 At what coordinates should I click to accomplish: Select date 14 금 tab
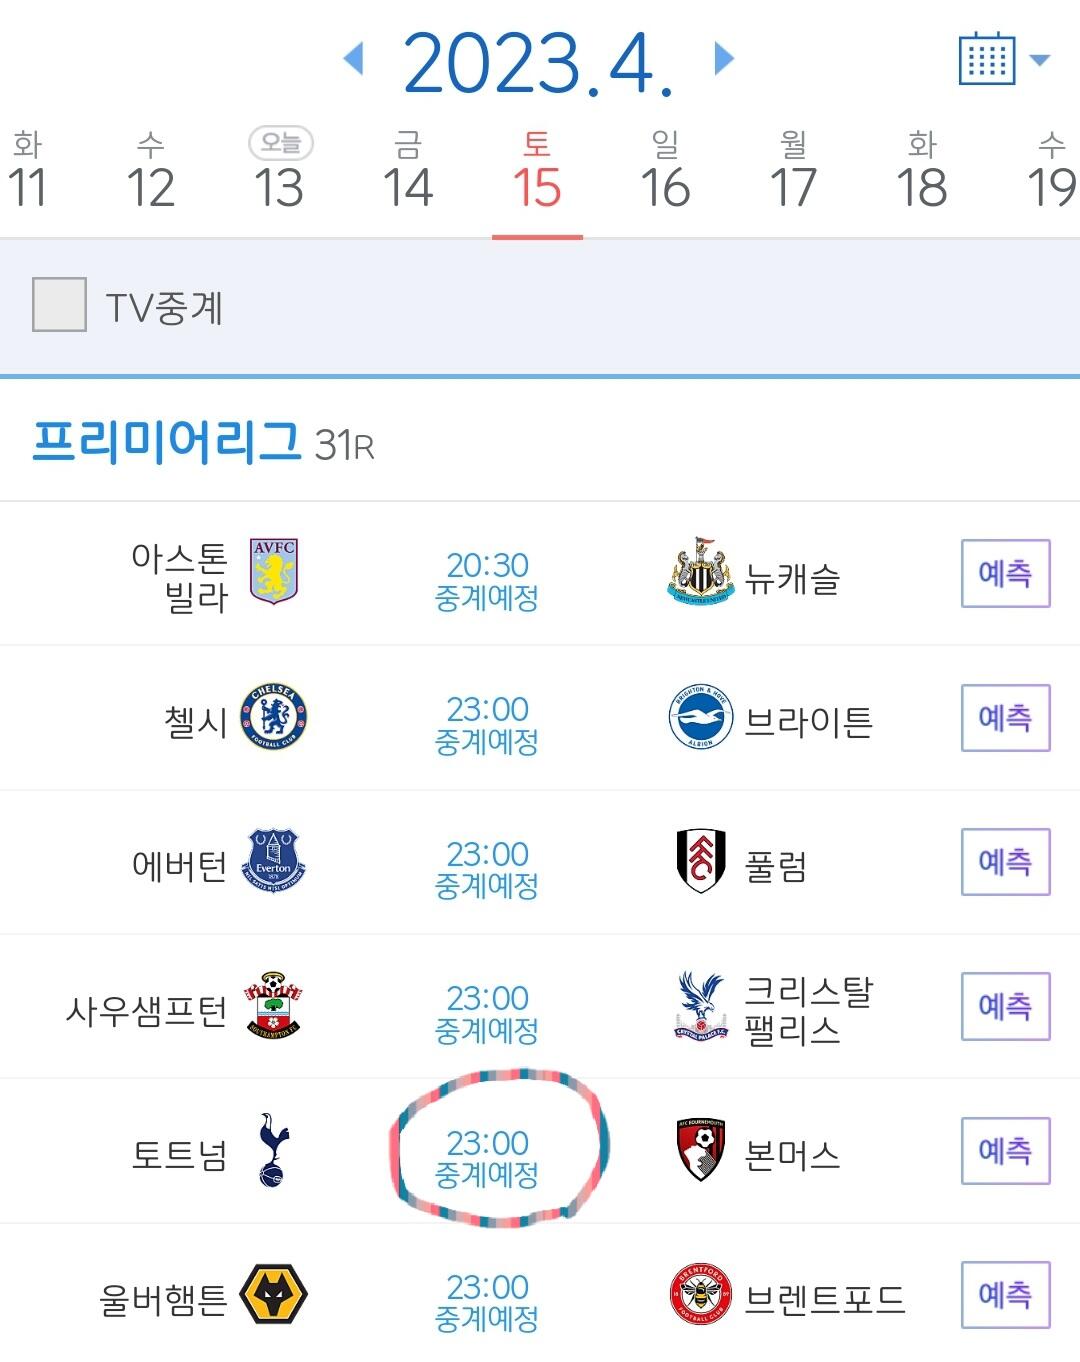click(x=408, y=173)
